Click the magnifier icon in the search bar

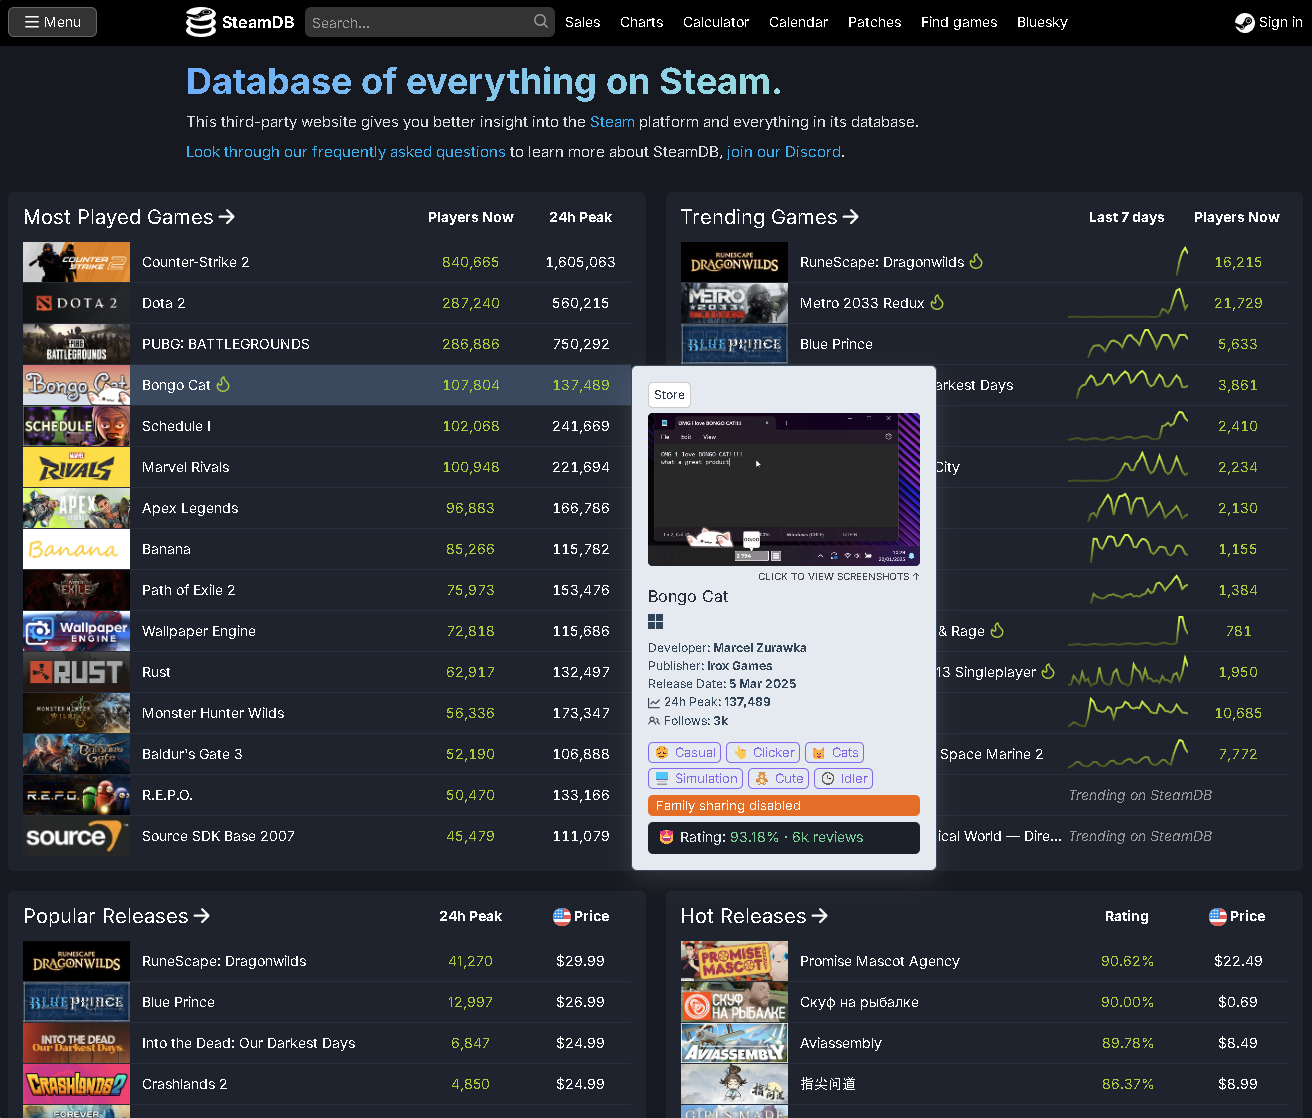click(540, 21)
